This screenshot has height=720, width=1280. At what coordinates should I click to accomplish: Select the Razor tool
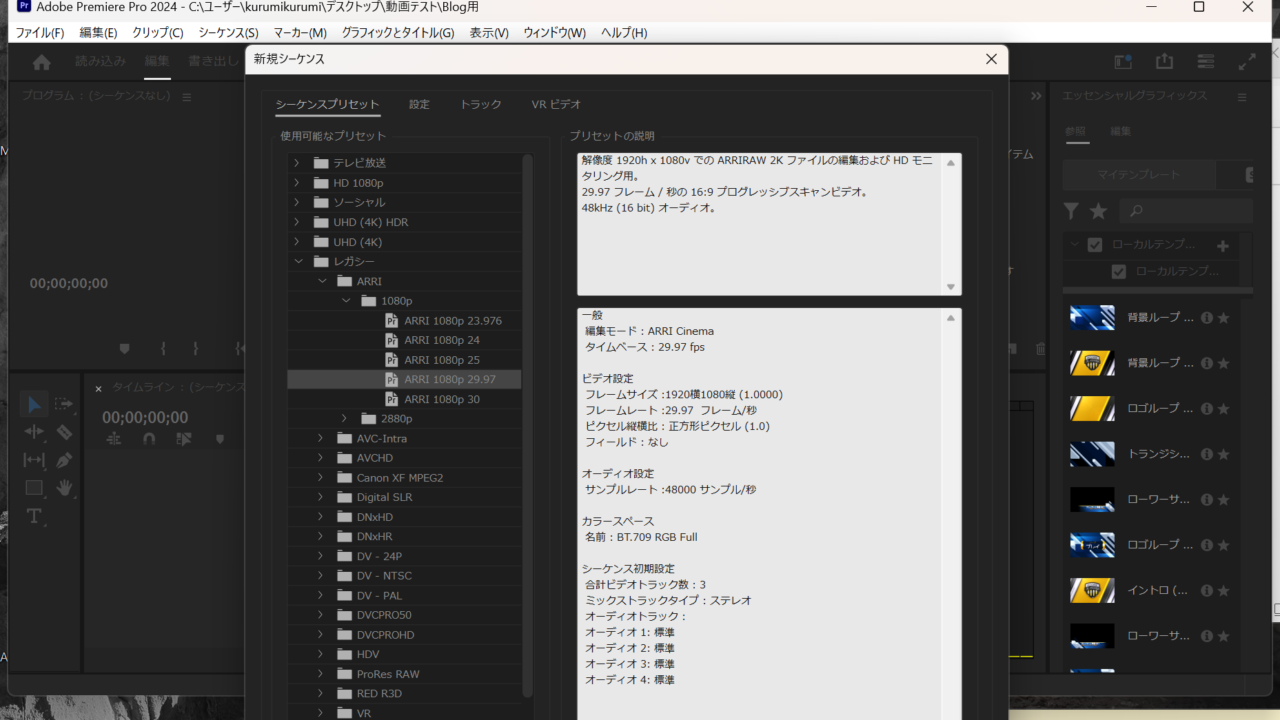(x=64, y=432)
